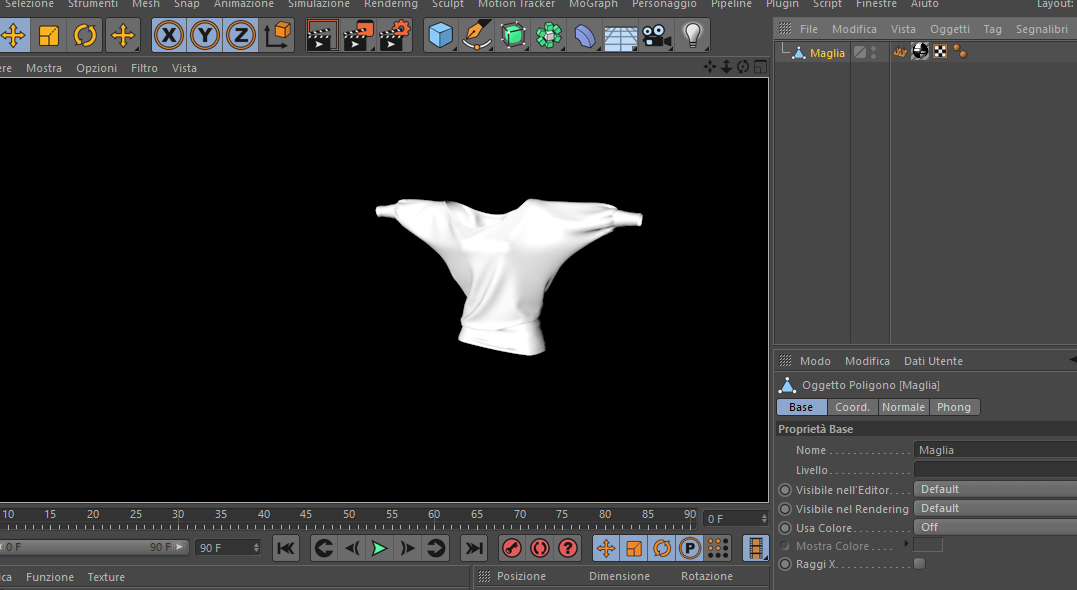Enable the Raggi X checkbox
Image resolution: width=1077 pixels, height=590 pixels.
click(x=919, y=564)
